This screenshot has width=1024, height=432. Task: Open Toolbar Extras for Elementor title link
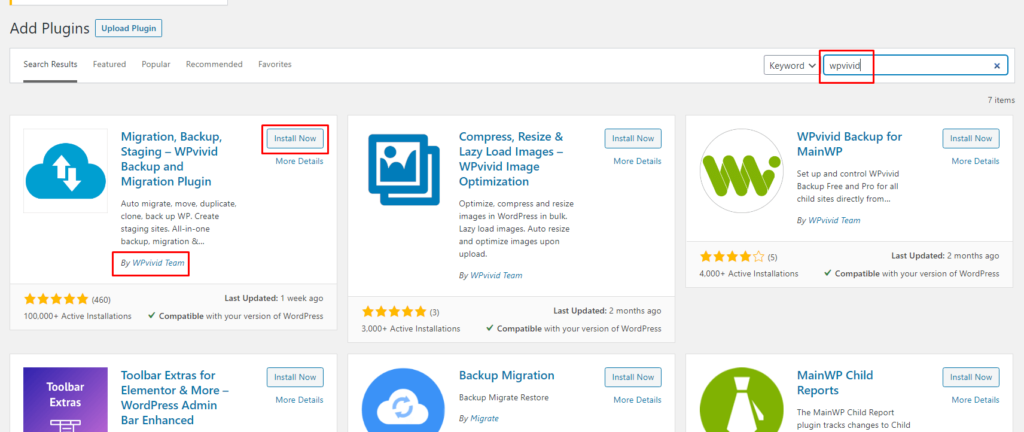point(174,398)
